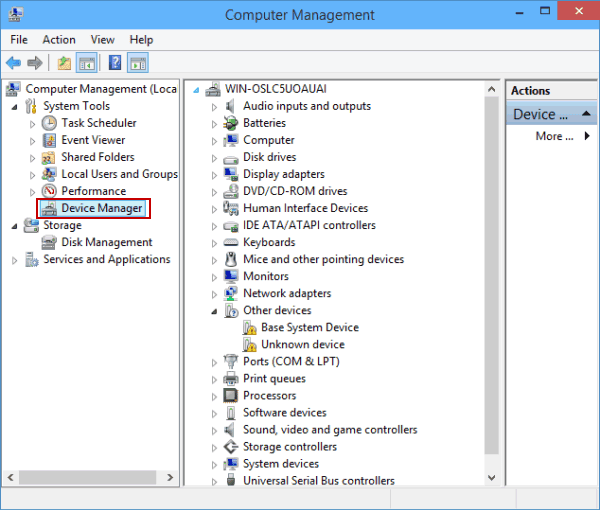Click the Unknown device warning icon
The width and height of the screenshot is (600, 510).
tap(249, 345)
